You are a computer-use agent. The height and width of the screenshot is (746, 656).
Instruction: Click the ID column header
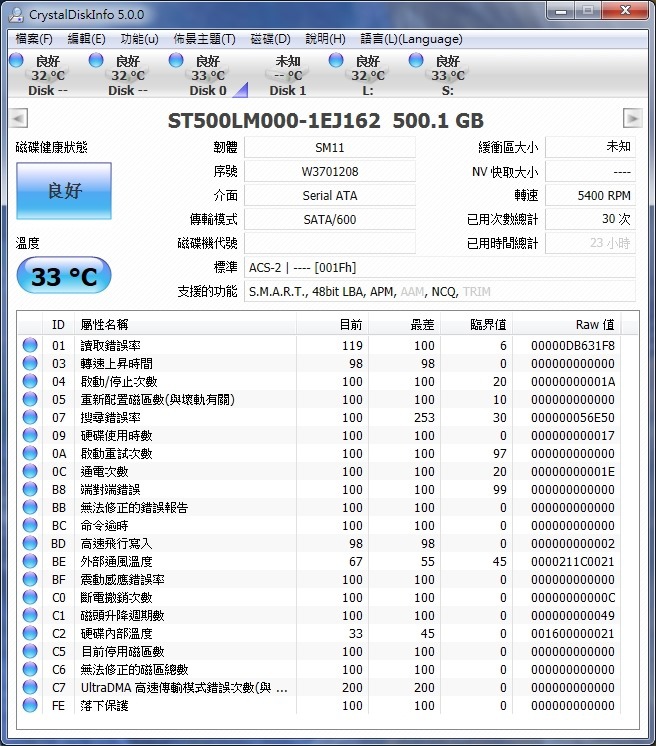point(58,324)
